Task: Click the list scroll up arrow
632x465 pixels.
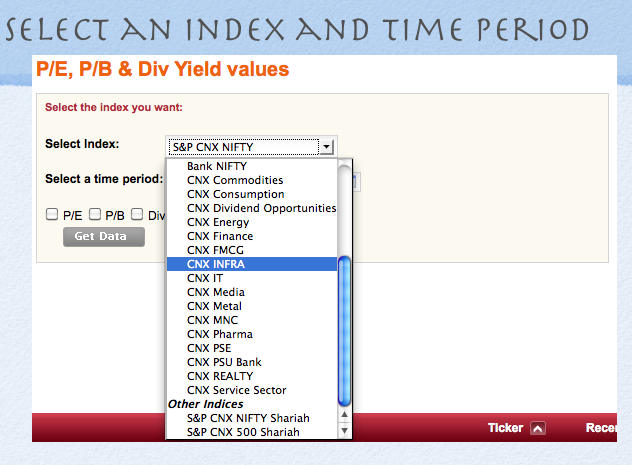Action: [x=344, y=415]
